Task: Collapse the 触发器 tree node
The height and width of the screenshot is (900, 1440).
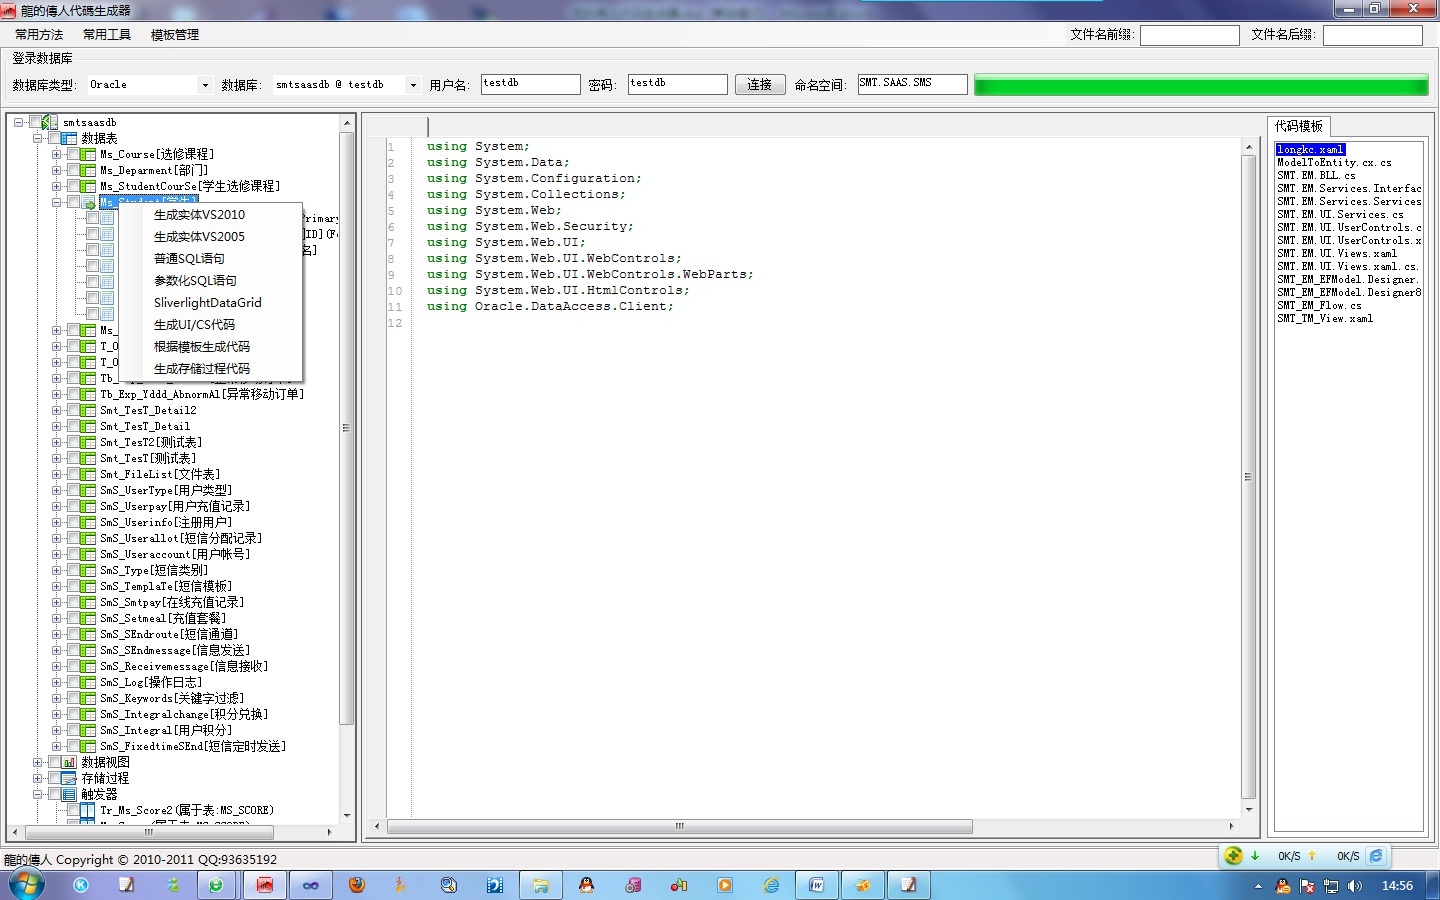Action: click(x=38, y=794)
